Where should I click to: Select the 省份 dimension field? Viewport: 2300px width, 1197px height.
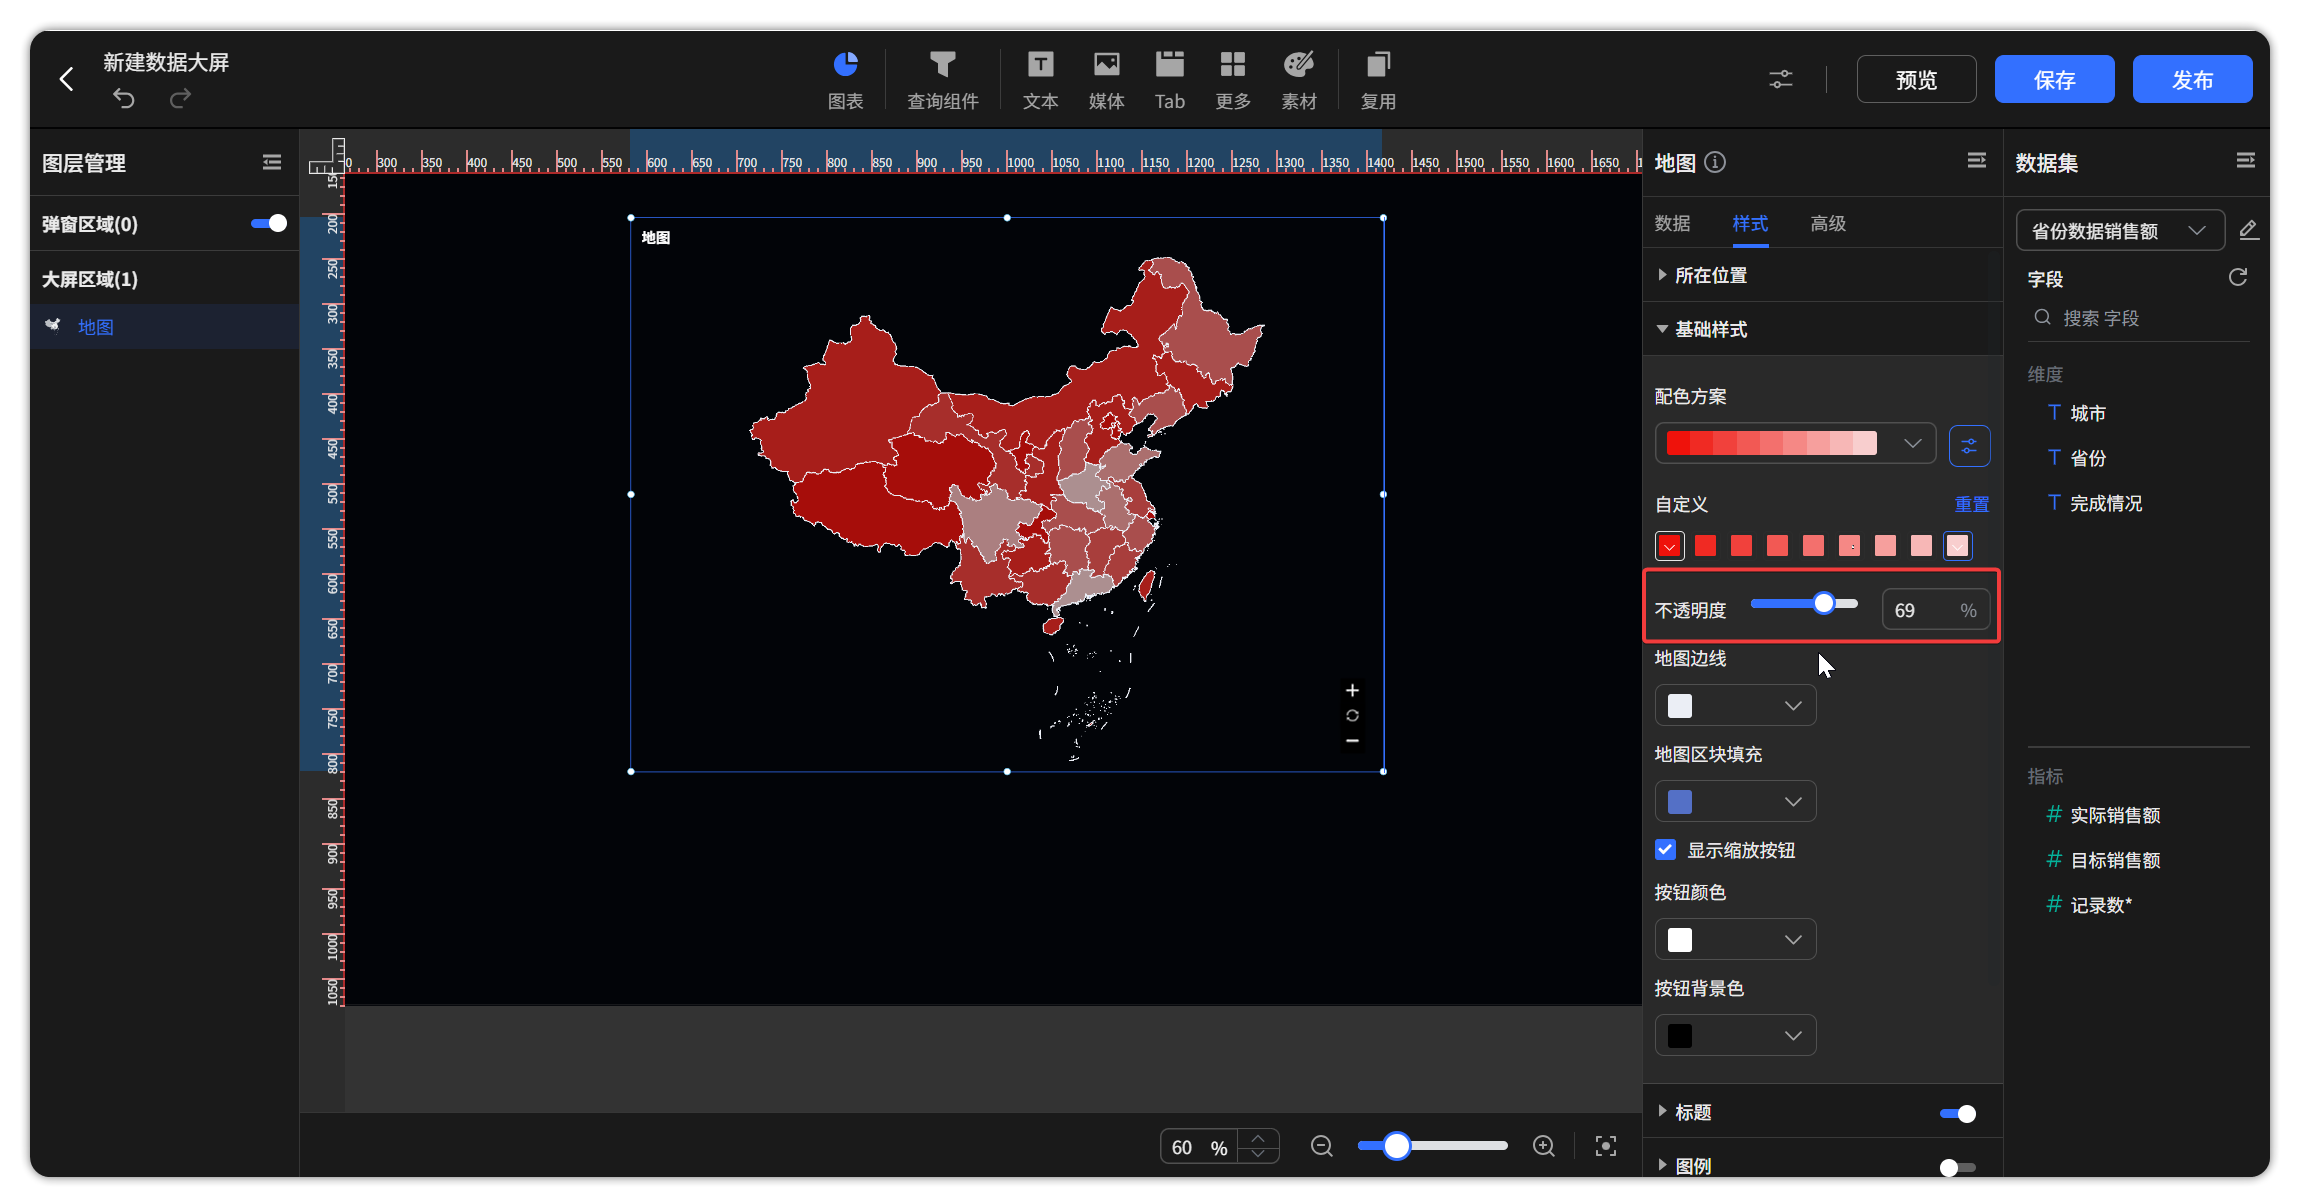click(x=2088, y=458)
